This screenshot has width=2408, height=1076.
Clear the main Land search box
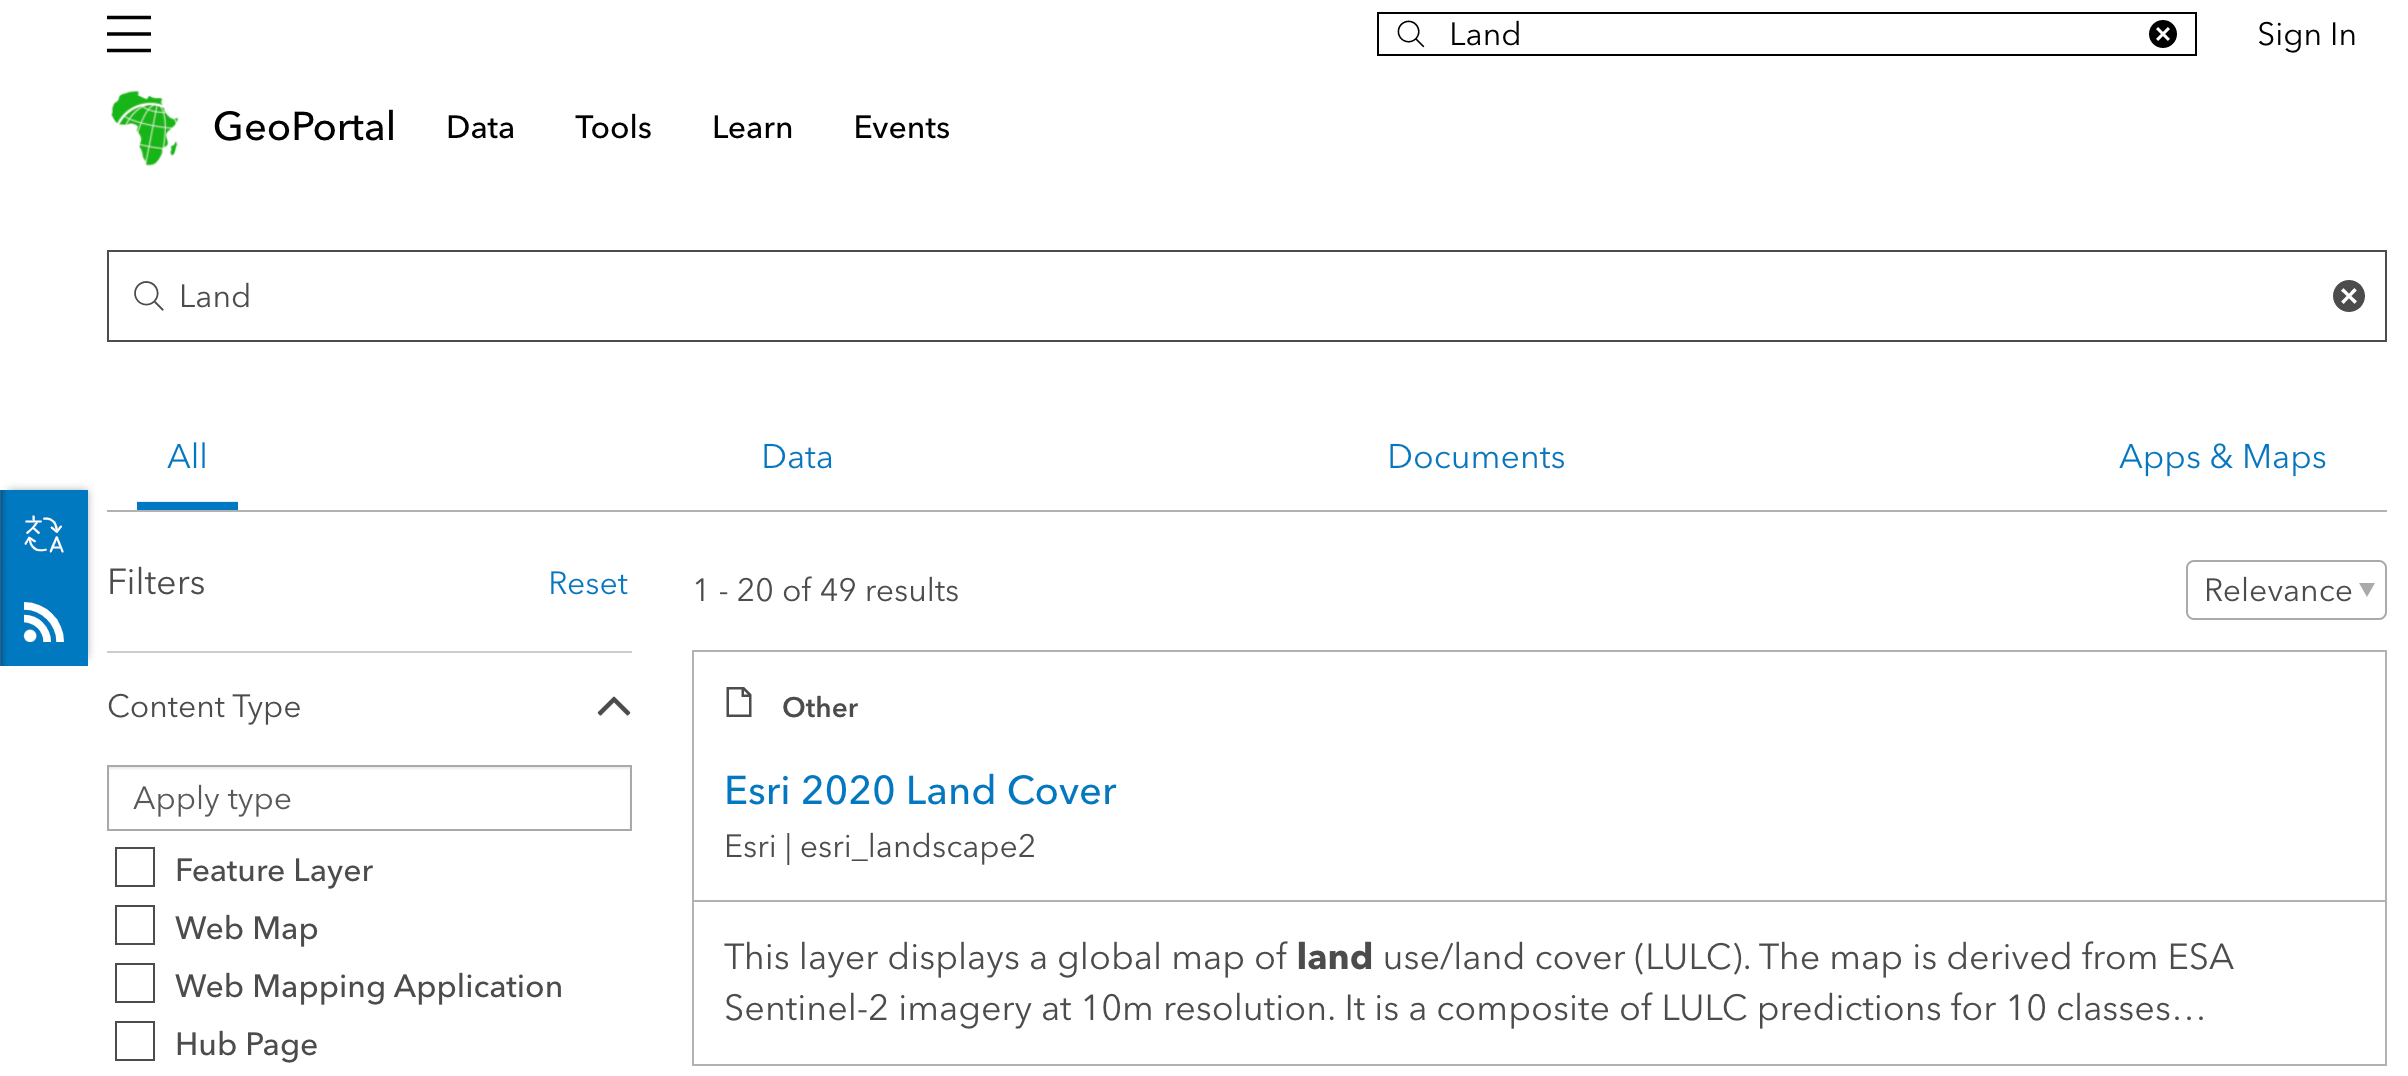pos(2348,296)
